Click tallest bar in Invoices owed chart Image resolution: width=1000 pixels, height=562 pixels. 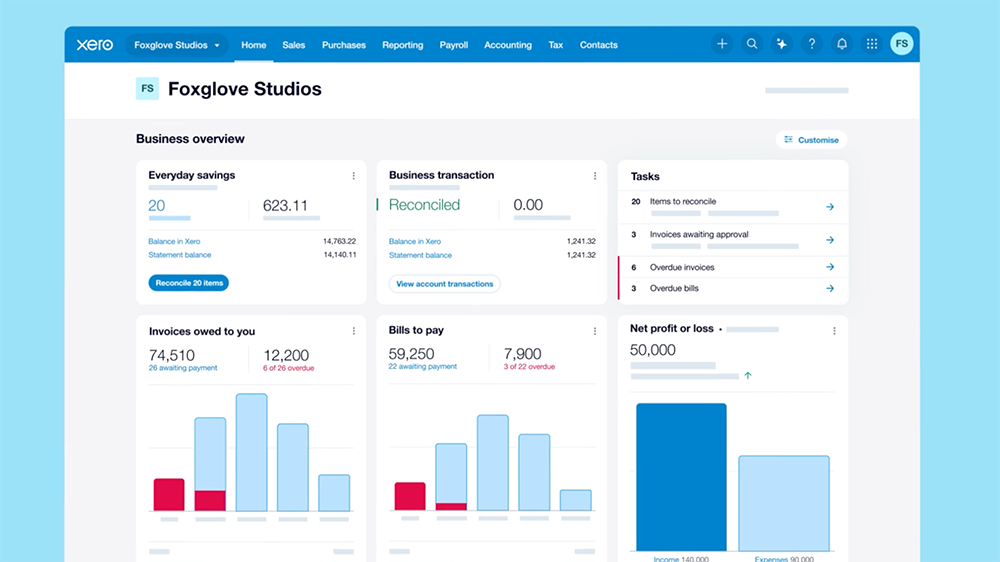tap(251, 452)
